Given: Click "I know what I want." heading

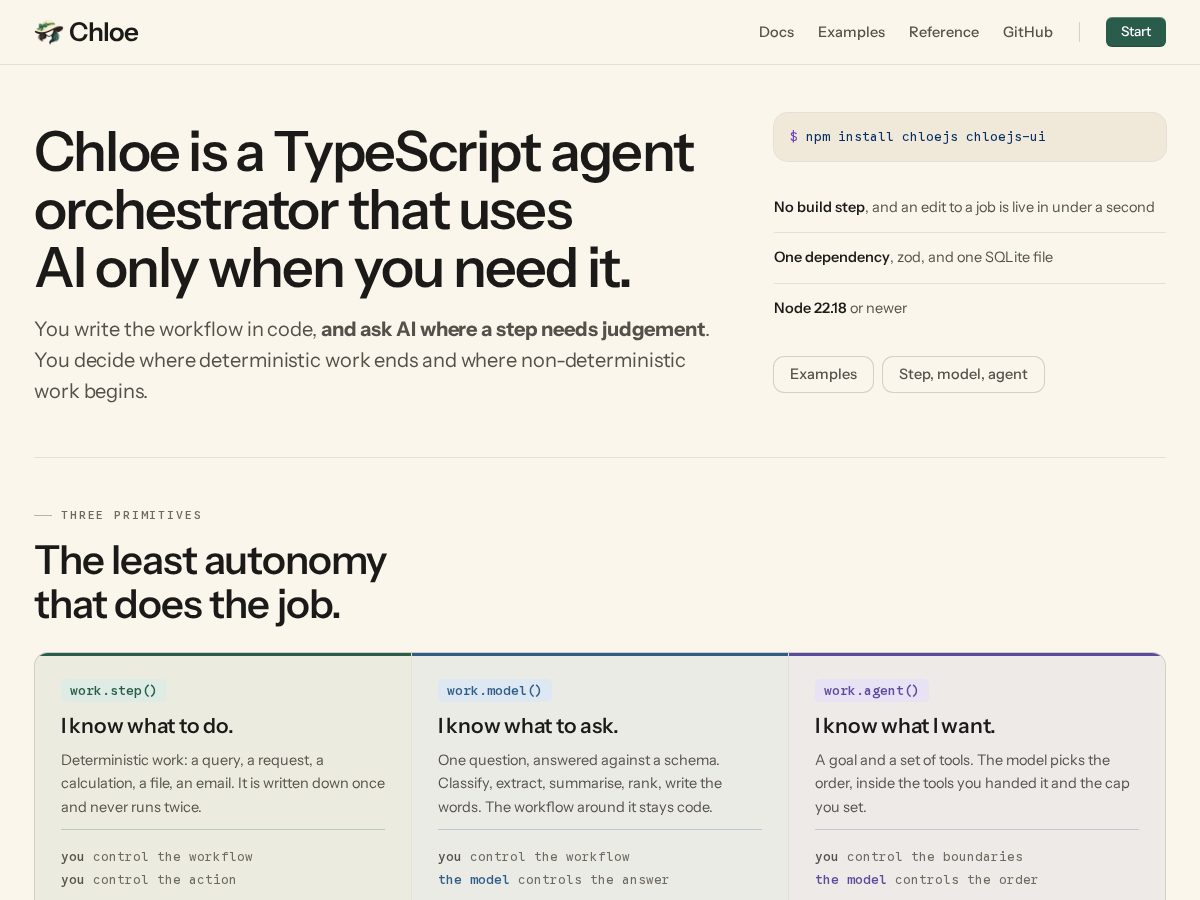Looking at the screenshot, I should click(905, 726).
